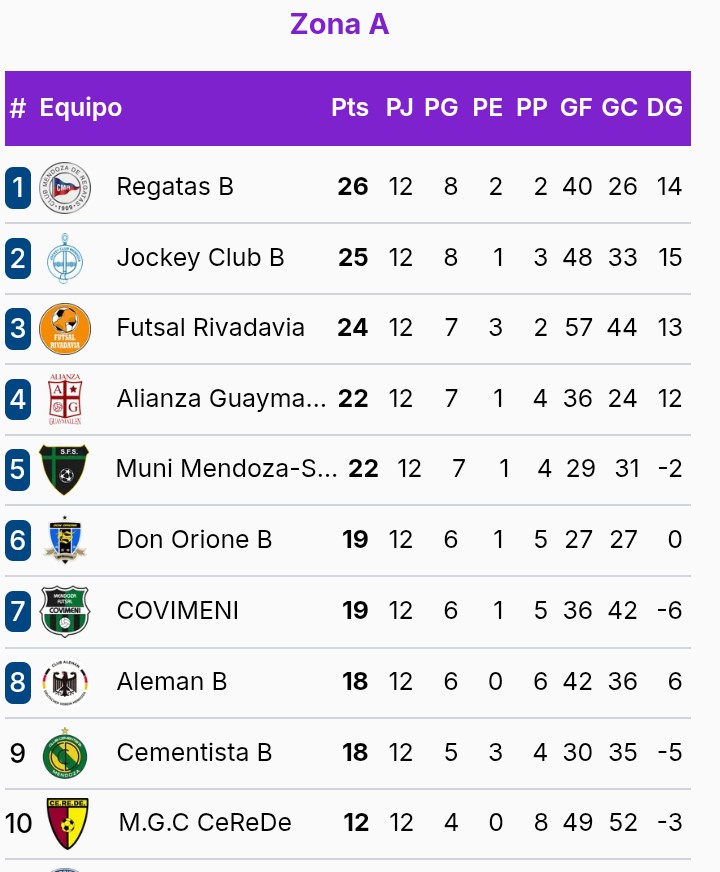Click the GF column header
720x872 pixels.
[576, 108]
